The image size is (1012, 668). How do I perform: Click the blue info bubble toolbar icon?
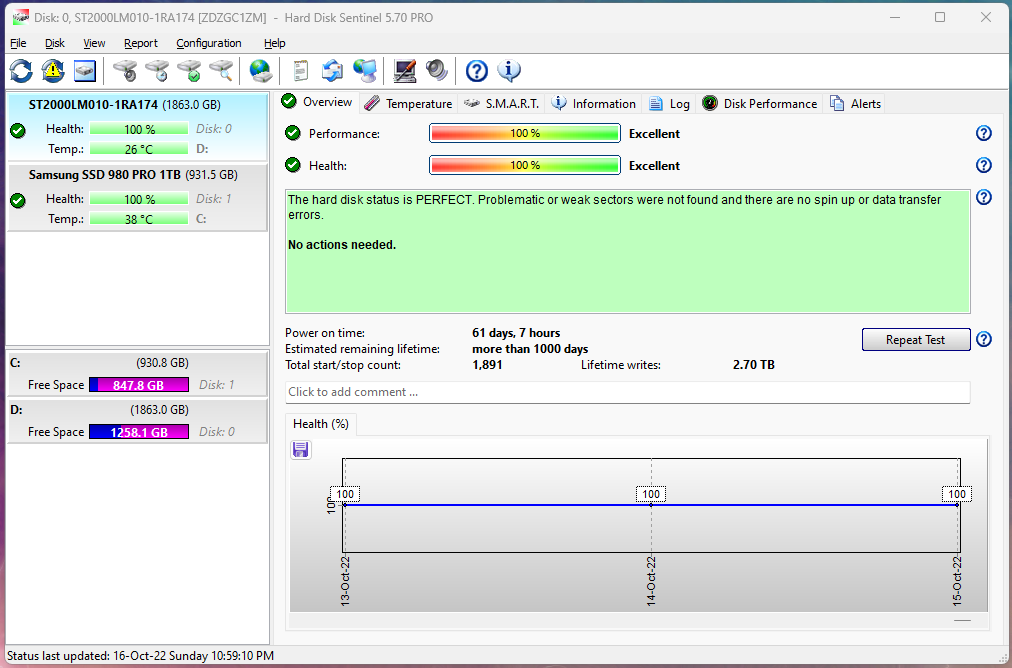tap(509, 70)
